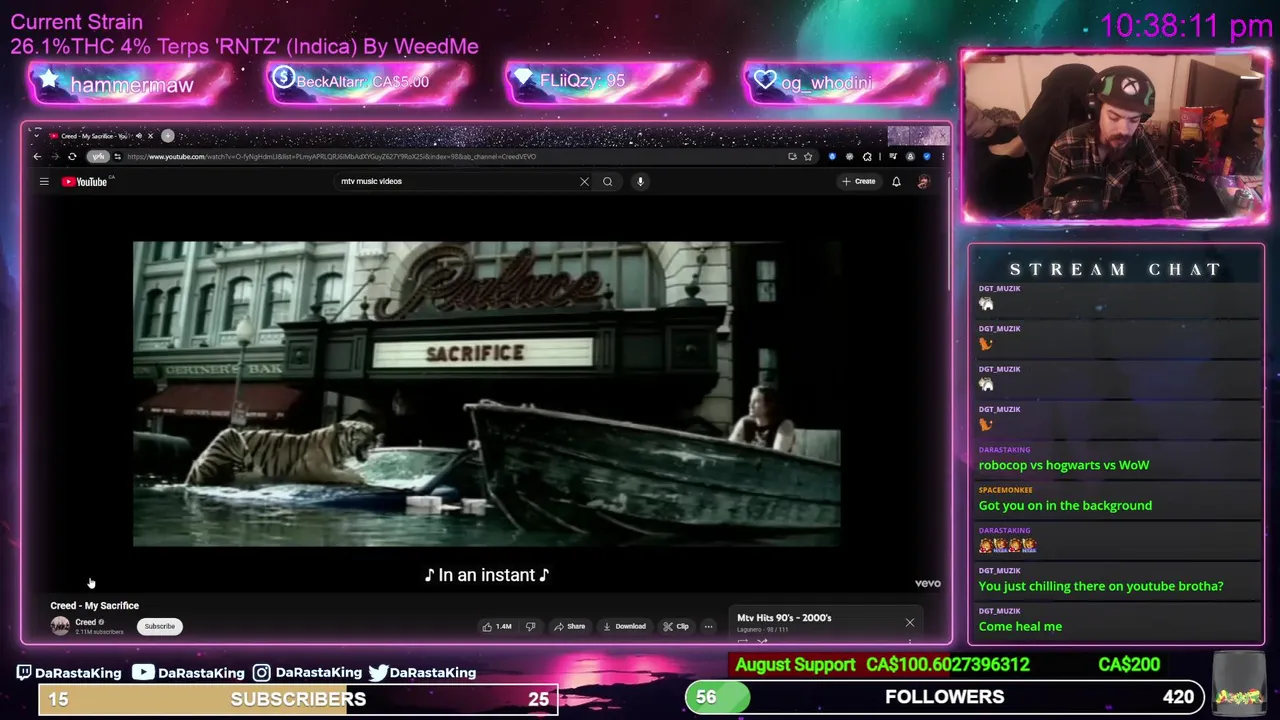Click the Twitter DaRastaKing handle
1280x720 pixels.
tap(422, 672)
